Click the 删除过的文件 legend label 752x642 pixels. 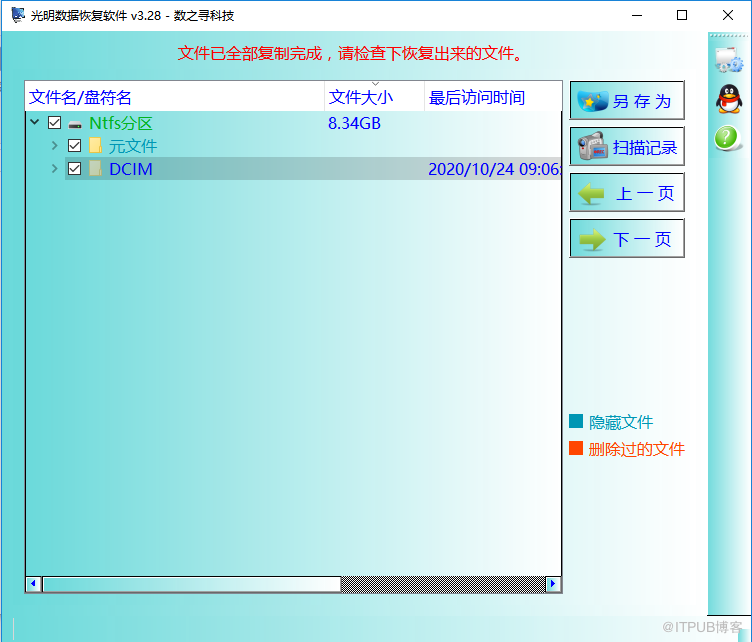coord(636,449)
